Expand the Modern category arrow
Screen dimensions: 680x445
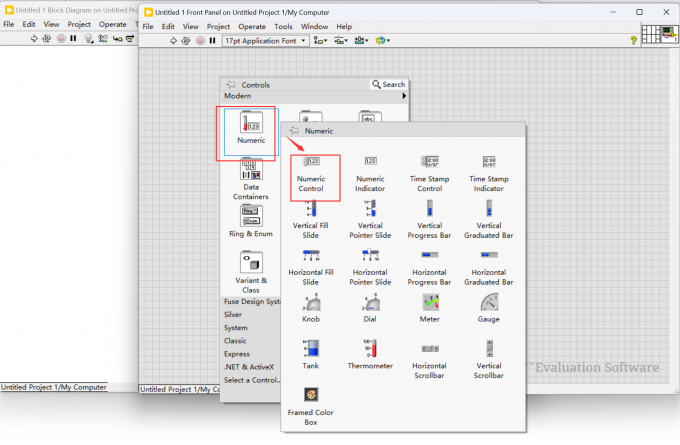coord(404,96)
